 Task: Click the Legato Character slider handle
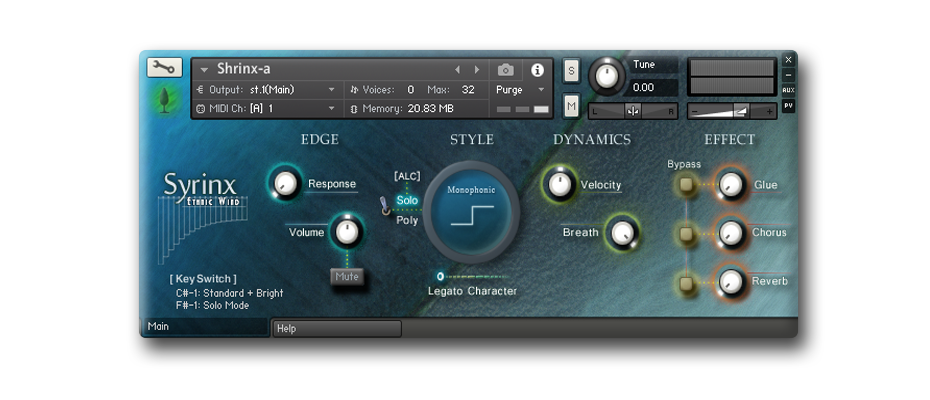(x=440, y=277)
